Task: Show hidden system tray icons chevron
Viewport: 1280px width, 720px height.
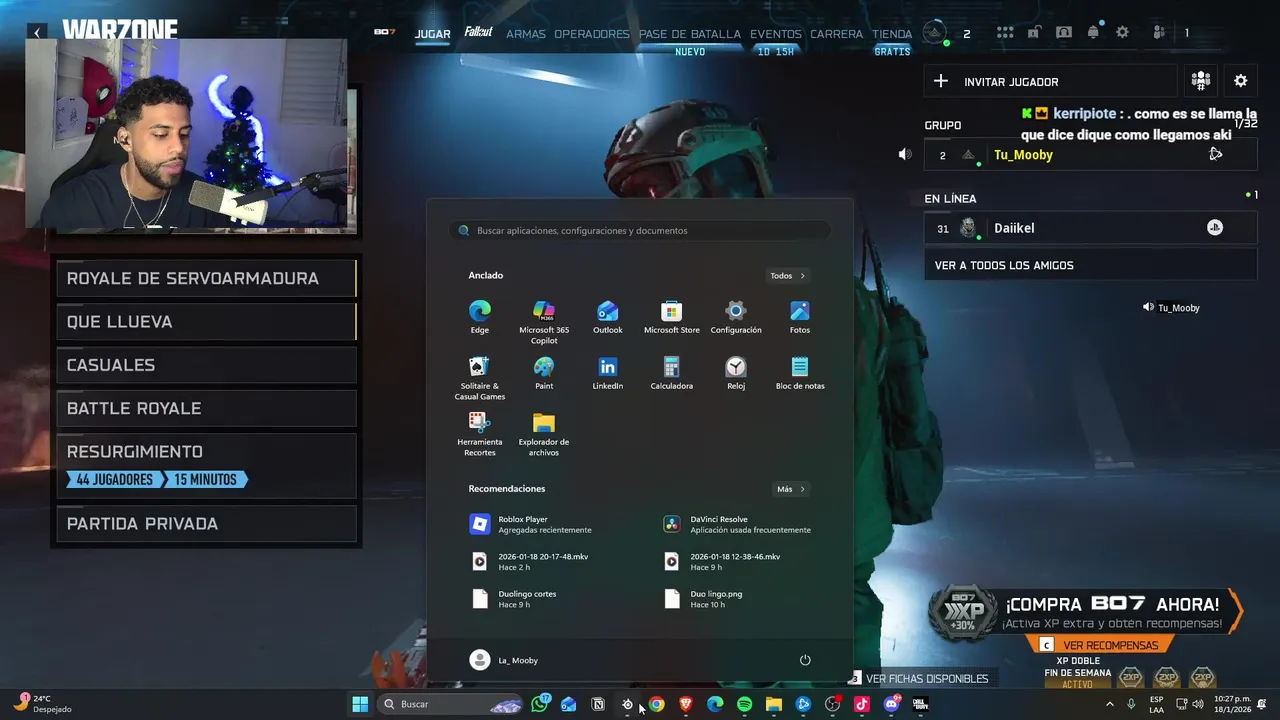Action: [x=1109, y=704]
